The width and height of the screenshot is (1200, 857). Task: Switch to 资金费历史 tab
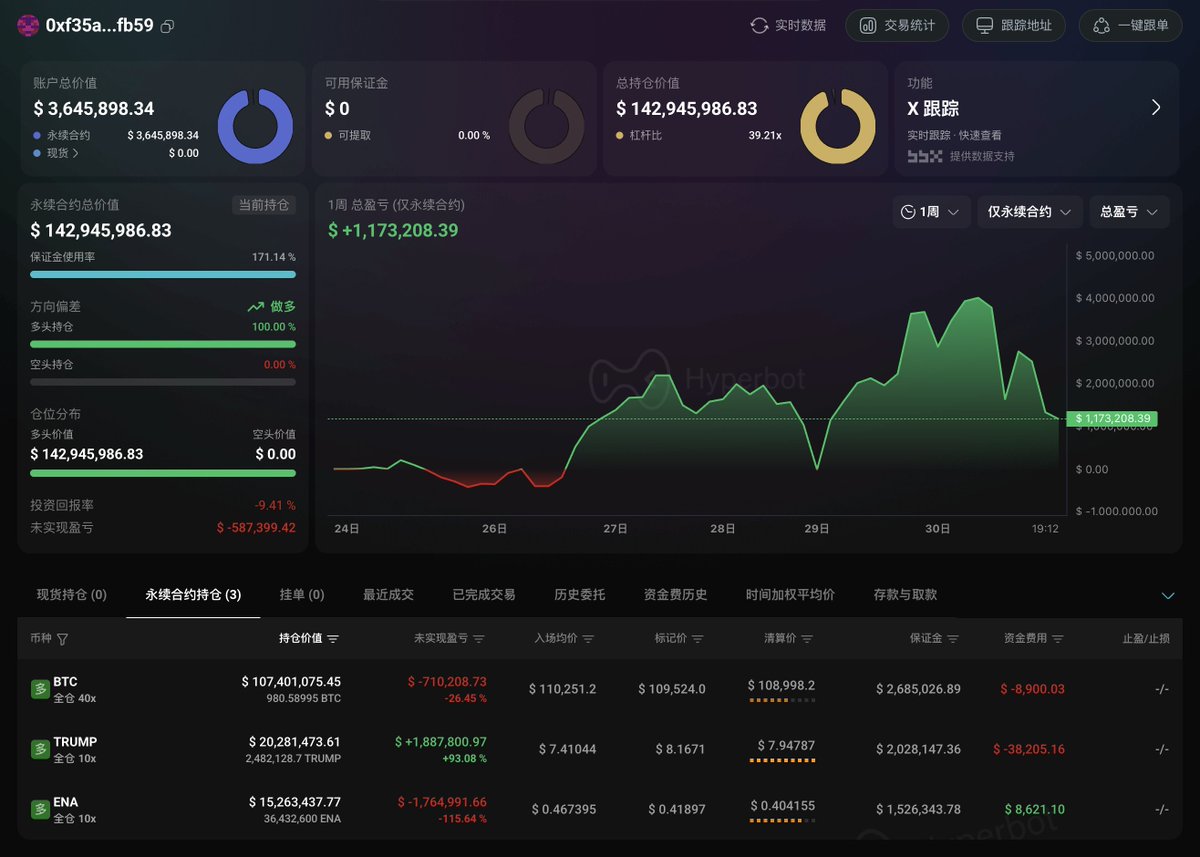click(x=676, y=595)
